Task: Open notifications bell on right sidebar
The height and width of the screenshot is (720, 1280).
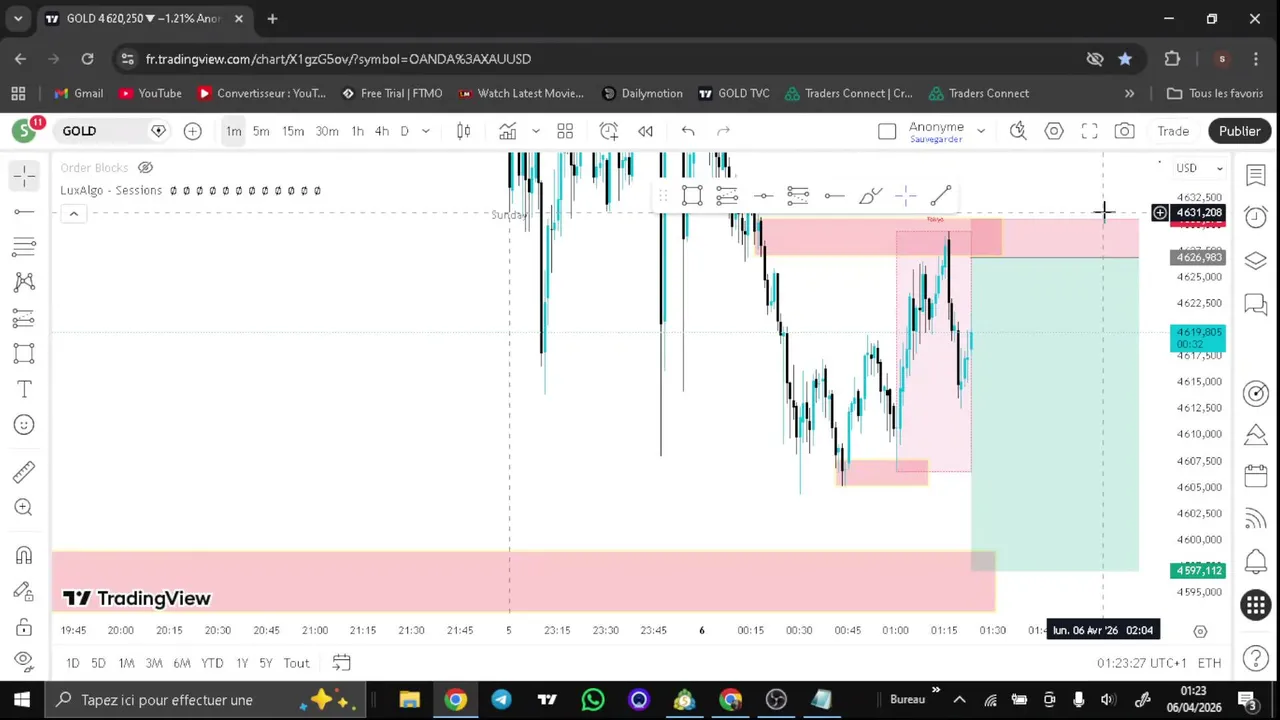Action: tap(1256, 561)
